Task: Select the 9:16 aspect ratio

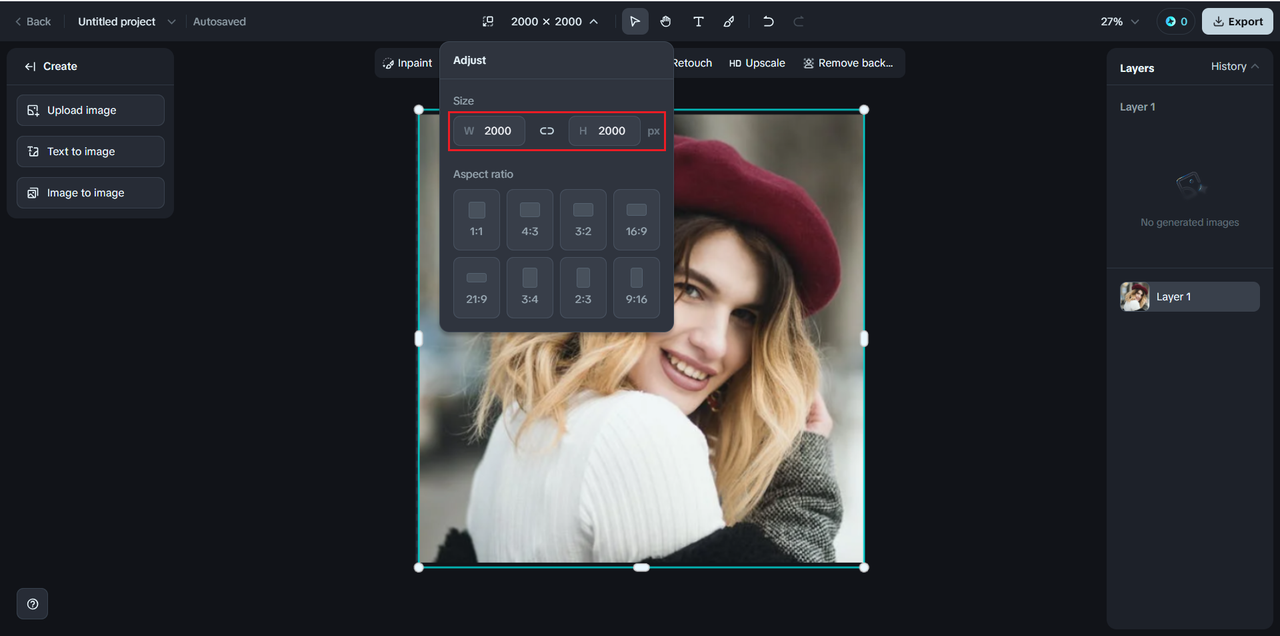Action: [636, 288]
